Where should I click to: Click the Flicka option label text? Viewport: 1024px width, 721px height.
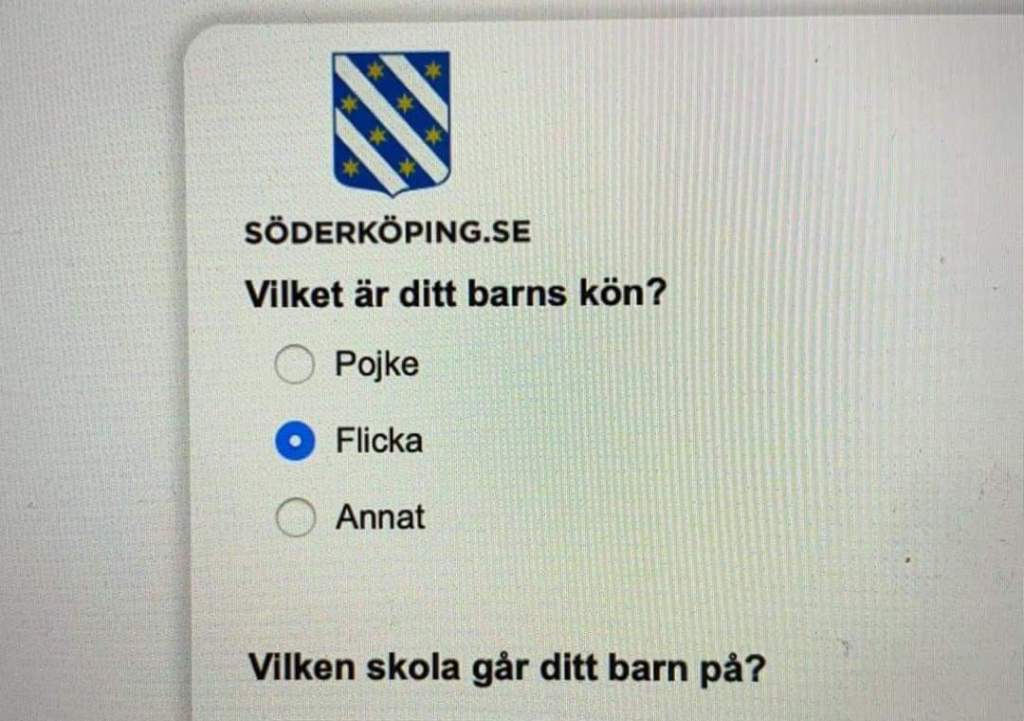(379, 440)
